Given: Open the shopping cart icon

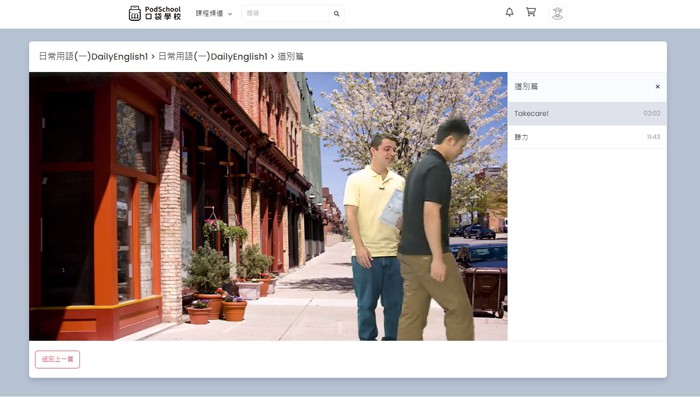Looking at the screenshot, I should [531, 12].
